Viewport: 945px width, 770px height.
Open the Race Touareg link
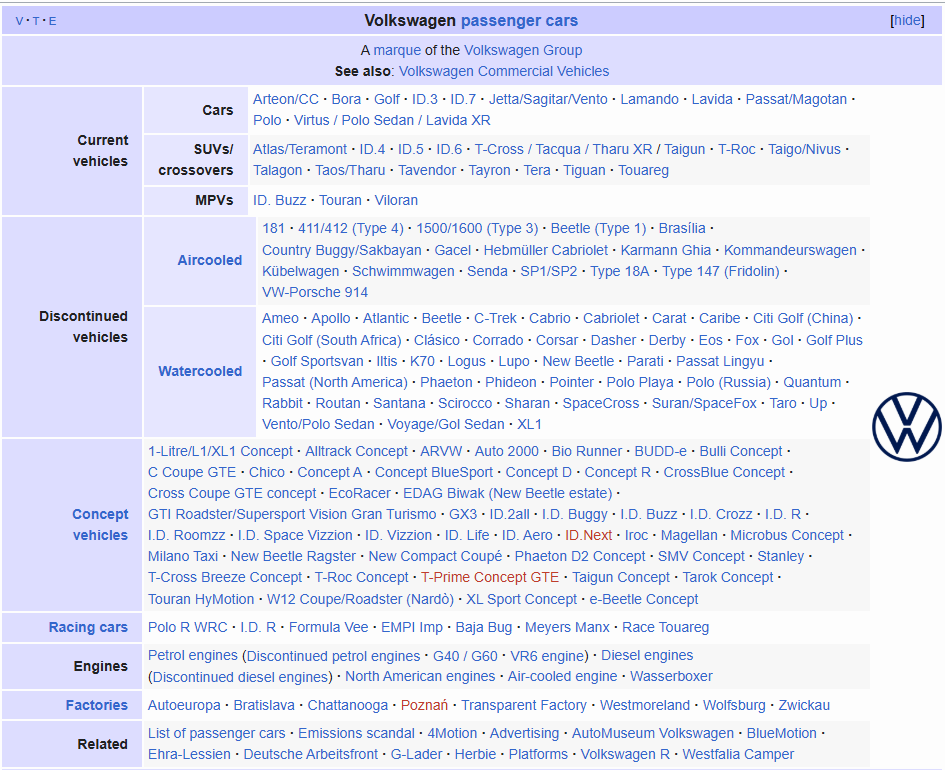click(x=665, y=627)
